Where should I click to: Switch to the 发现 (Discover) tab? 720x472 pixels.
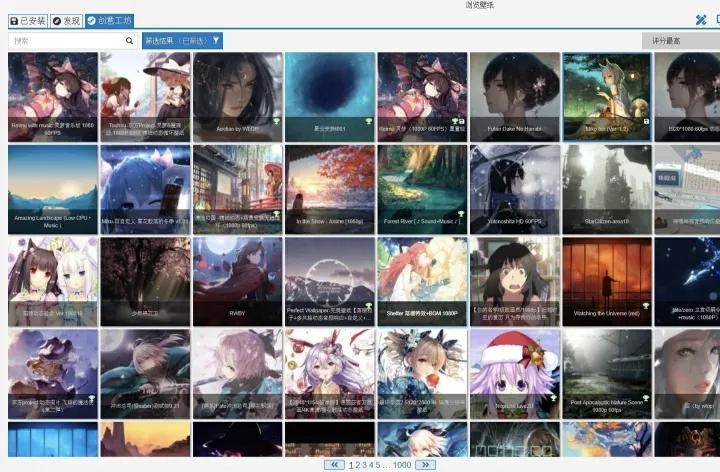pos(67,21)
